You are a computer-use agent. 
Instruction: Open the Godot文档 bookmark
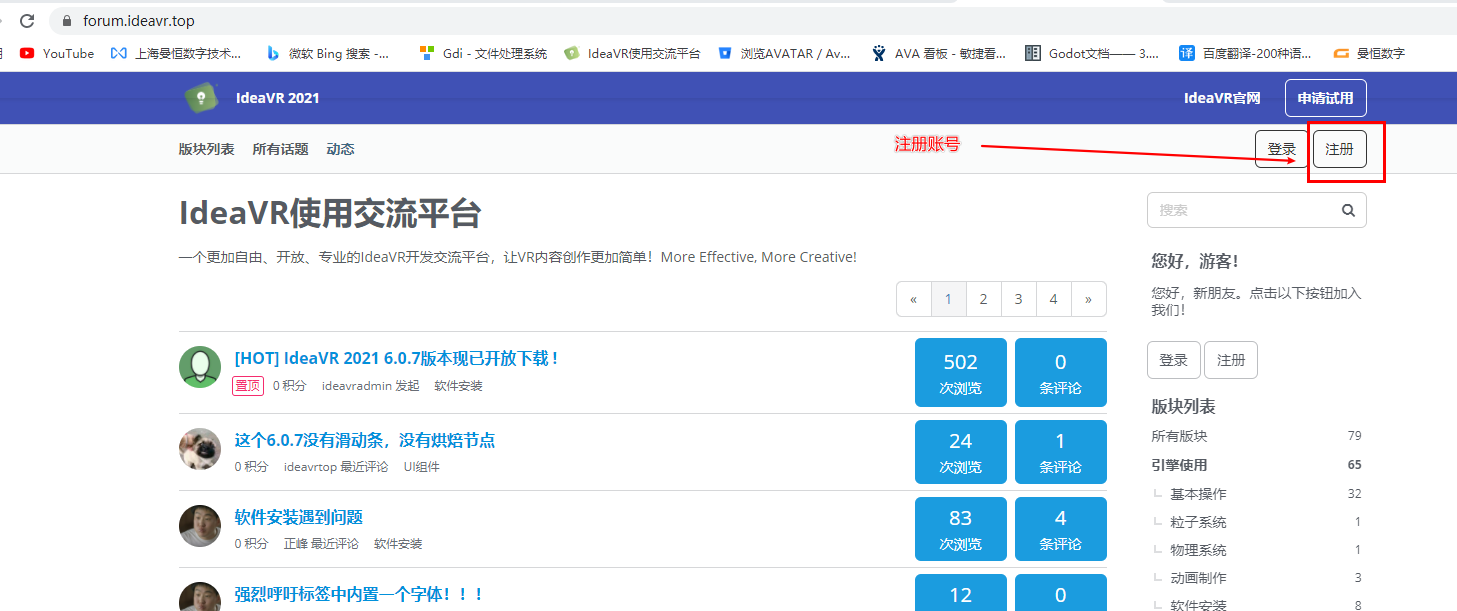click(x=1092, y=53)
